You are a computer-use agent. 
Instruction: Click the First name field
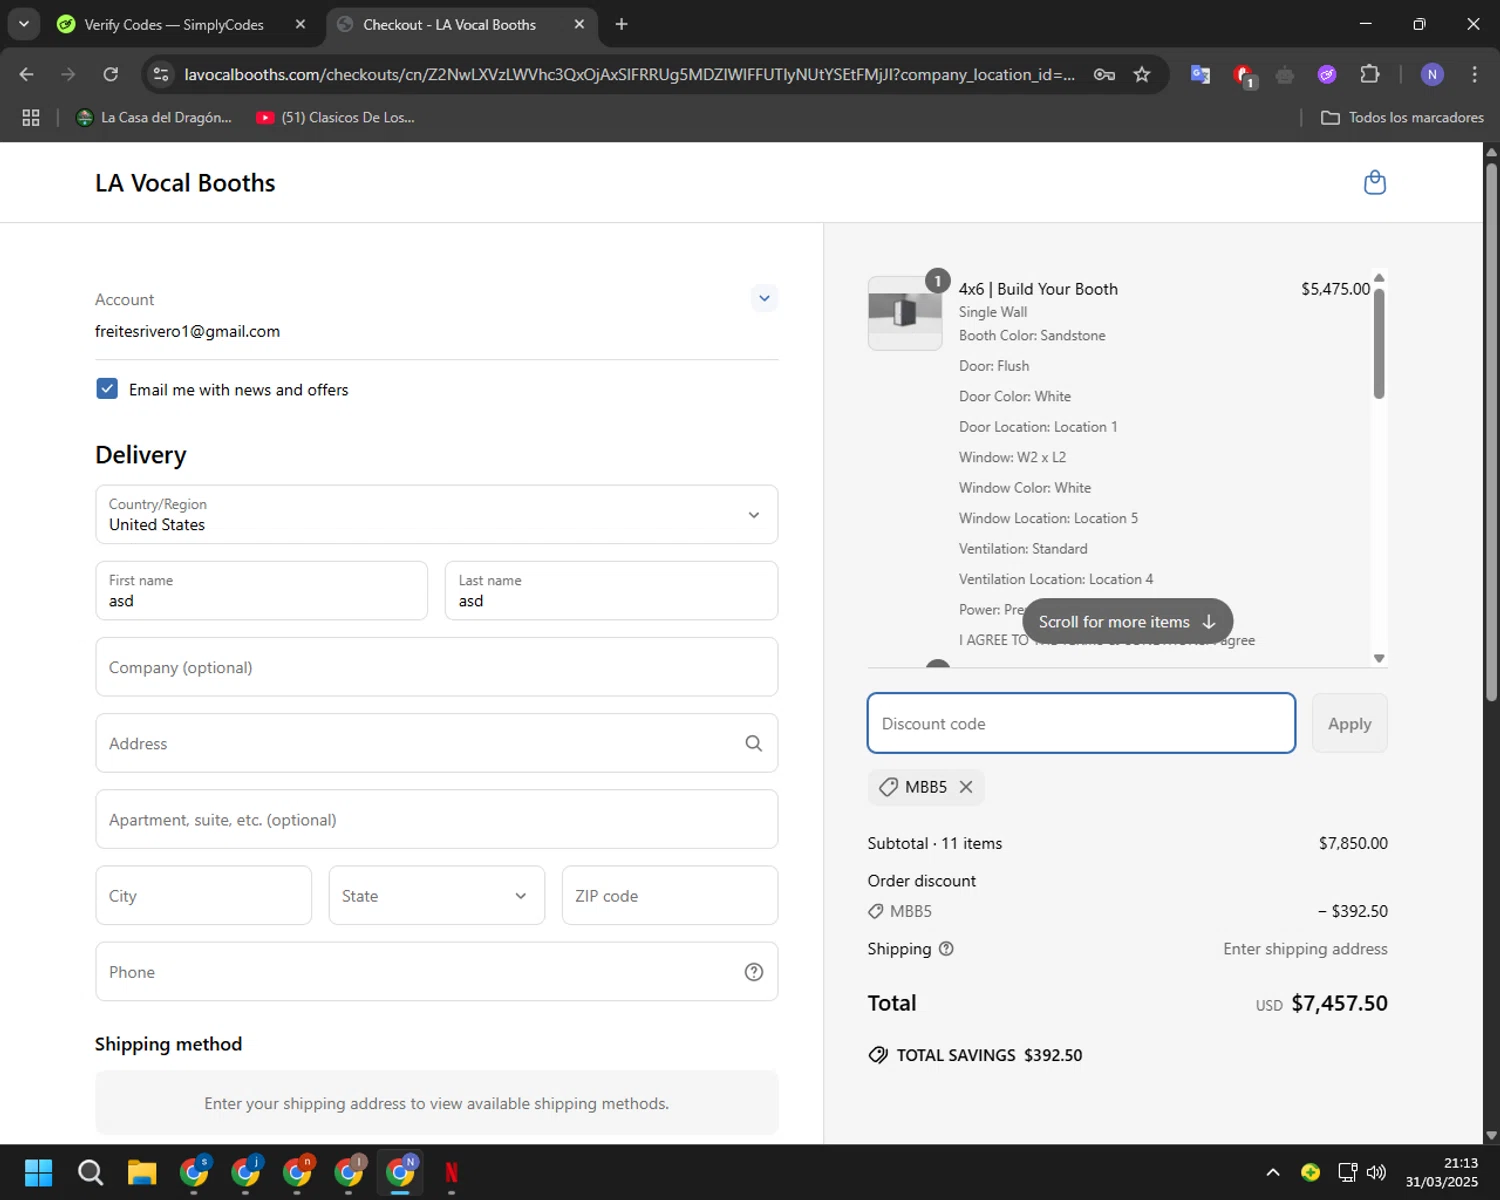coord(261,591)
